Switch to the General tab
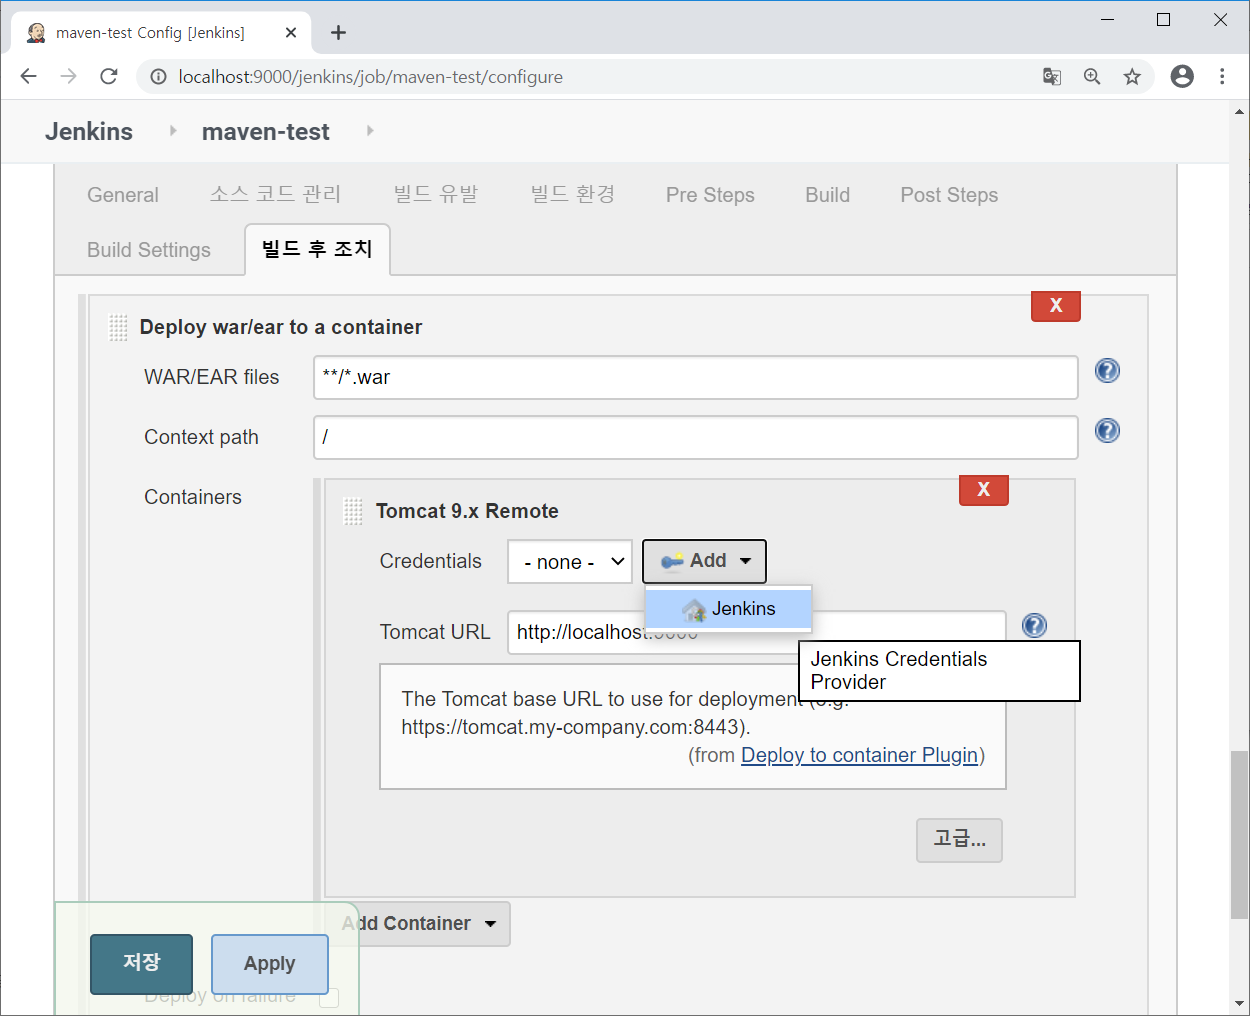Image resolution: width=1250 pixels, height=1016 pixels. tap(123, 195)
